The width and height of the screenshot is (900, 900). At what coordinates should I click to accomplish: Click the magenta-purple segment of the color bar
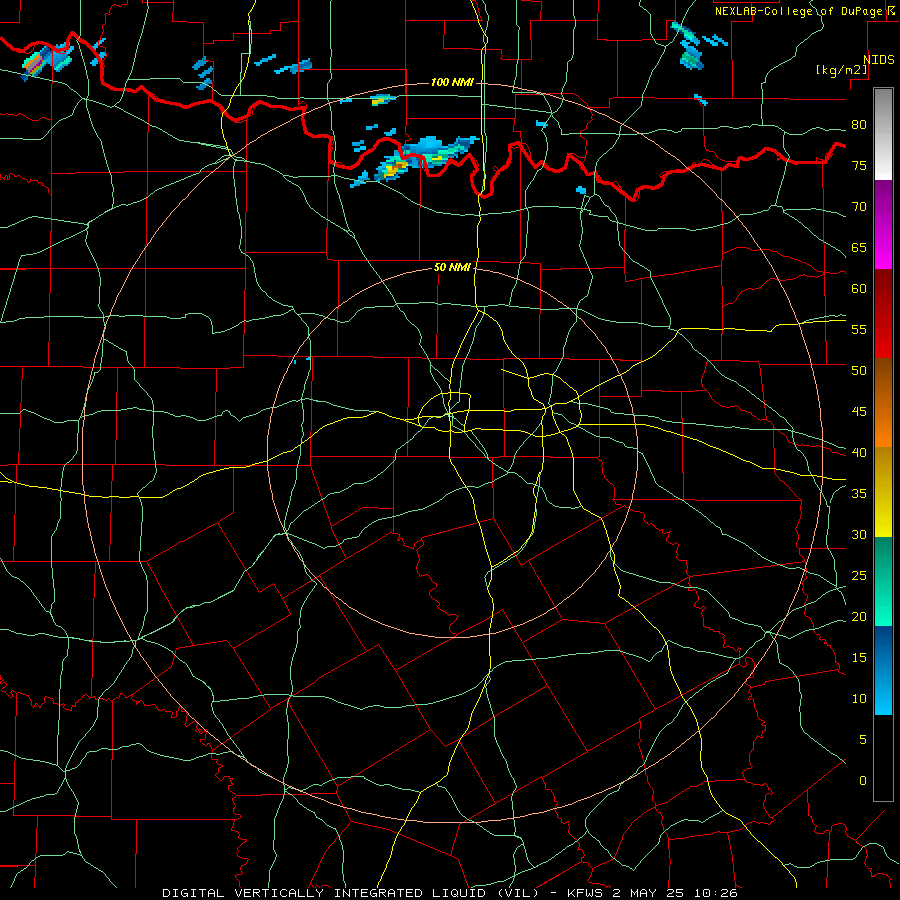pyautogui.click(x=883, y=225)
